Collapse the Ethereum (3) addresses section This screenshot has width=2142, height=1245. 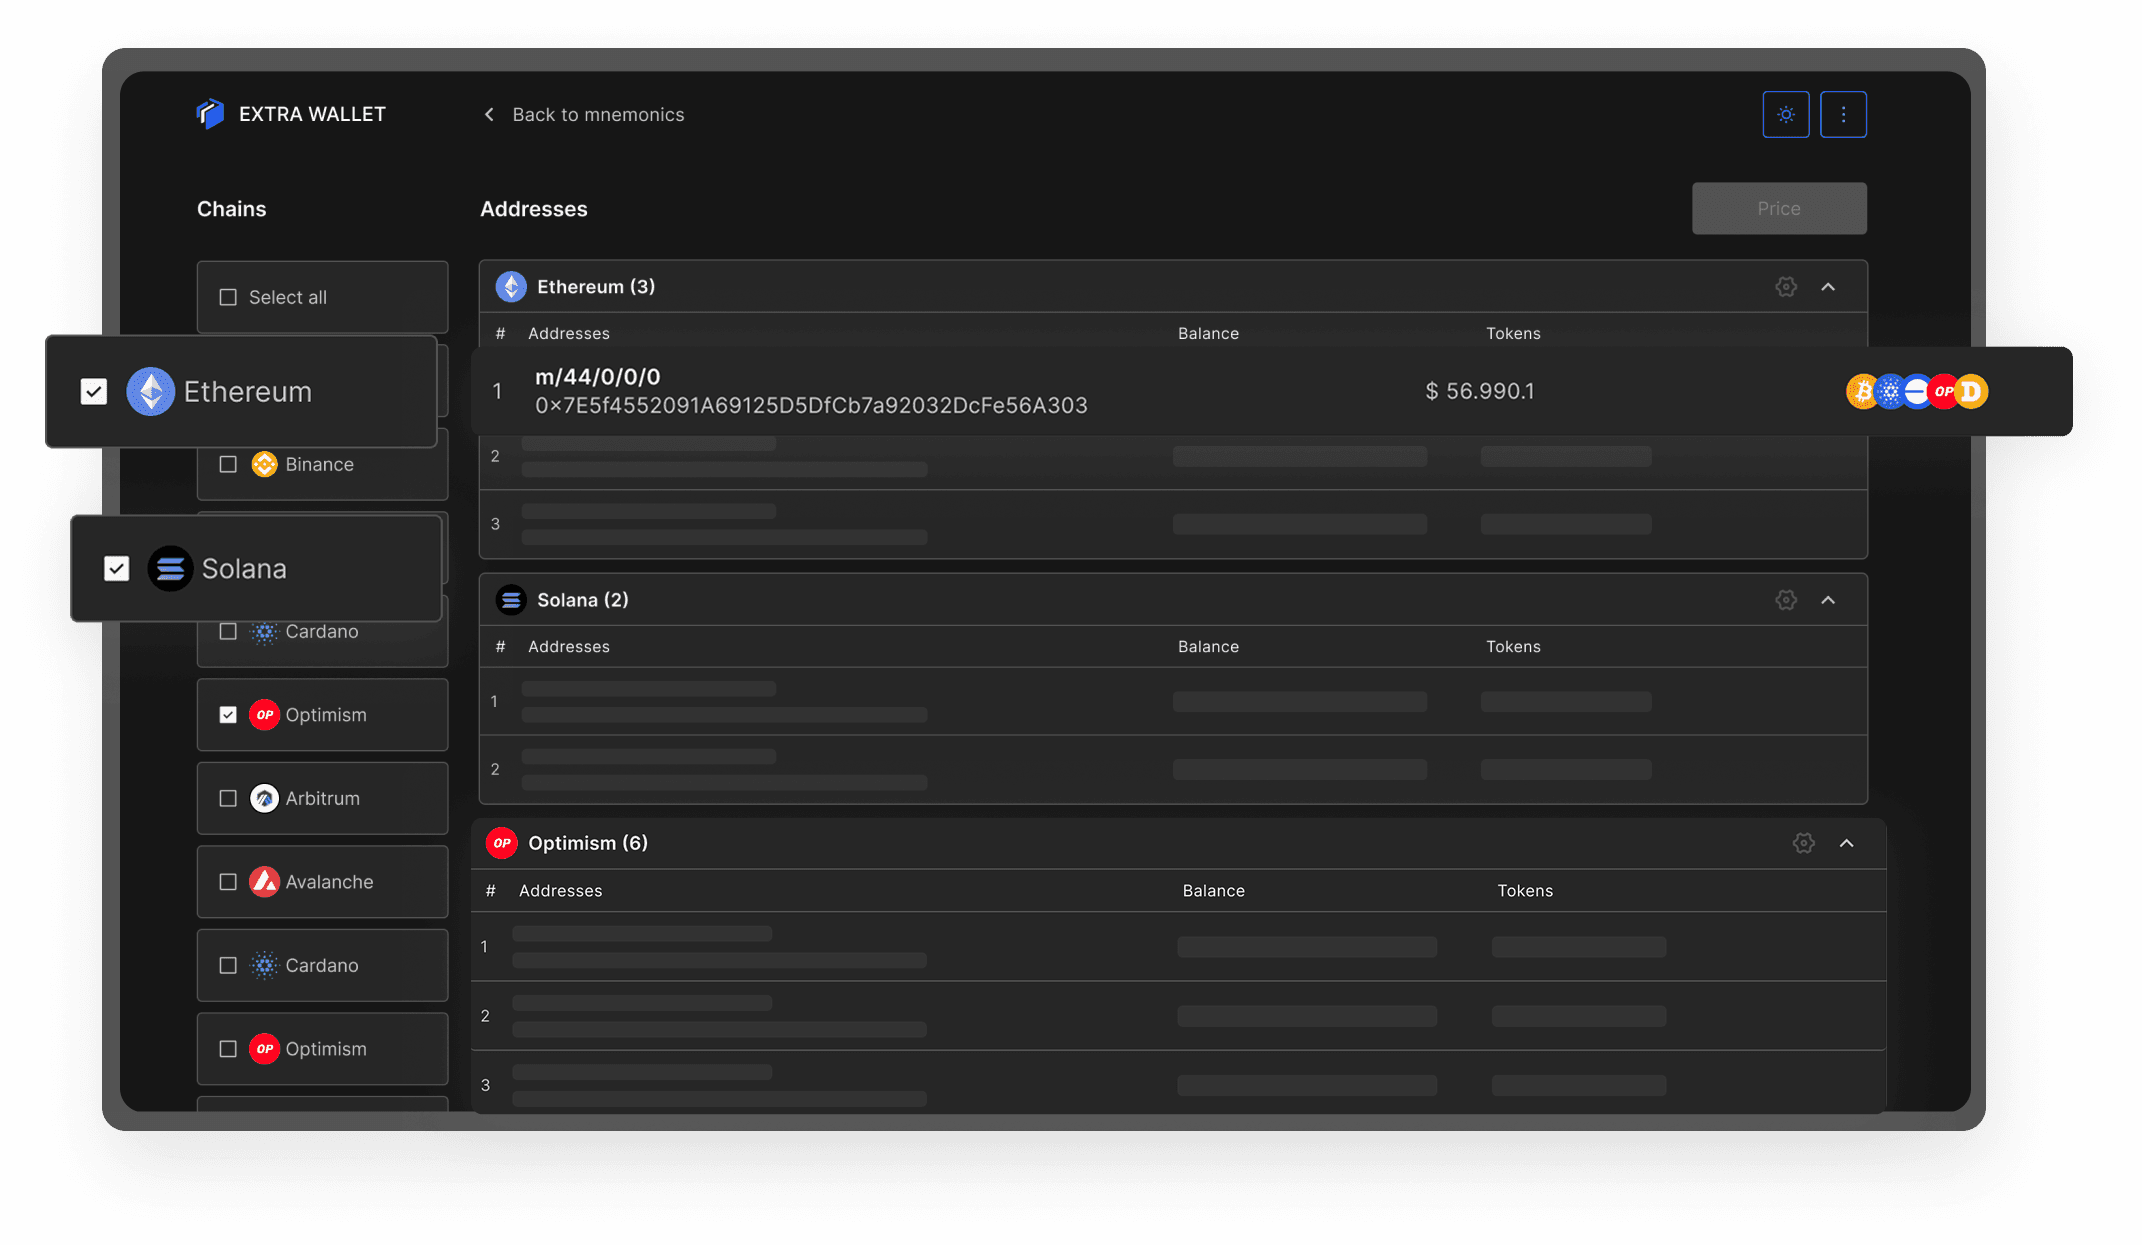[x=1828, y=287]
